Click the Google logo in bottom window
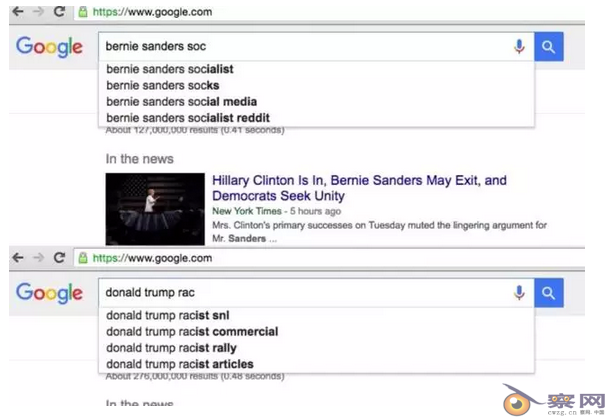This screenshot has height=417, width=605. 49,293
